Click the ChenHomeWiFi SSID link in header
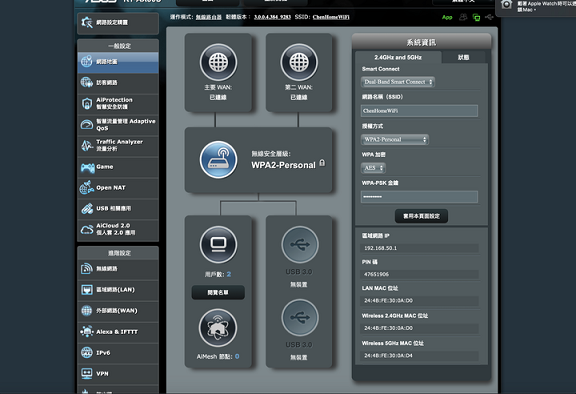 [x=331, y=17]
